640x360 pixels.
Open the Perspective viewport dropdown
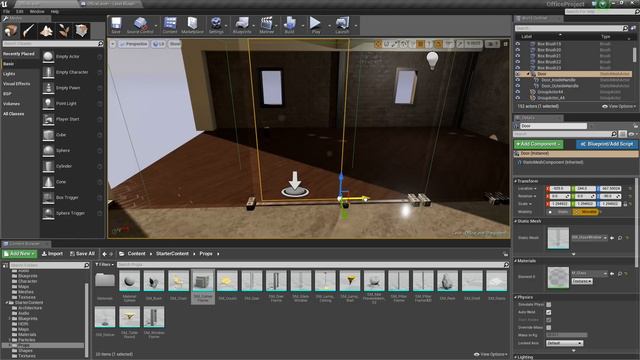133,44
